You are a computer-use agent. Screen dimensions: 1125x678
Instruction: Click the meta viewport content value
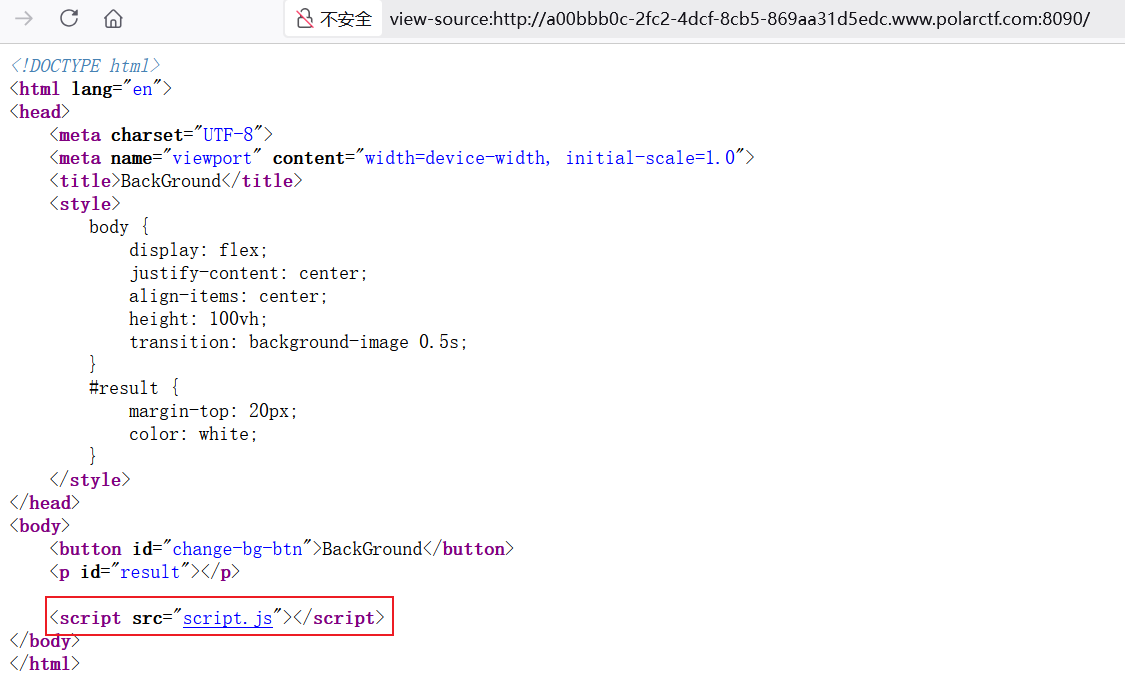pos(549,158)
